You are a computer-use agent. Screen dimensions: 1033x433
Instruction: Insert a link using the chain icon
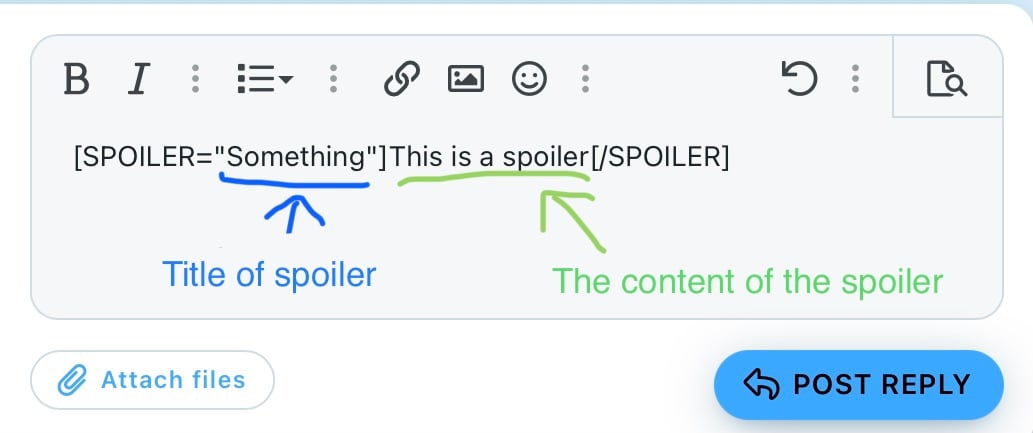point(402,79)
